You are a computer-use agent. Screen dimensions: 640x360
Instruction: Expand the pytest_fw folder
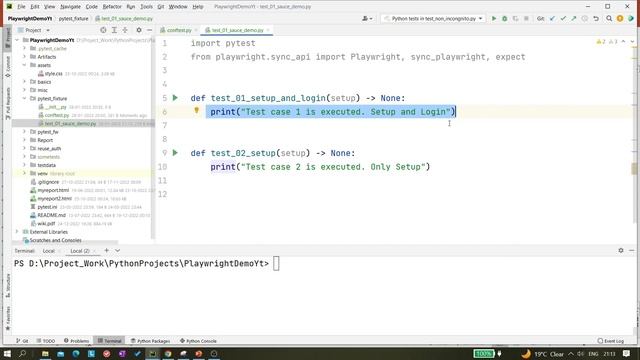[x=24, y=132]
